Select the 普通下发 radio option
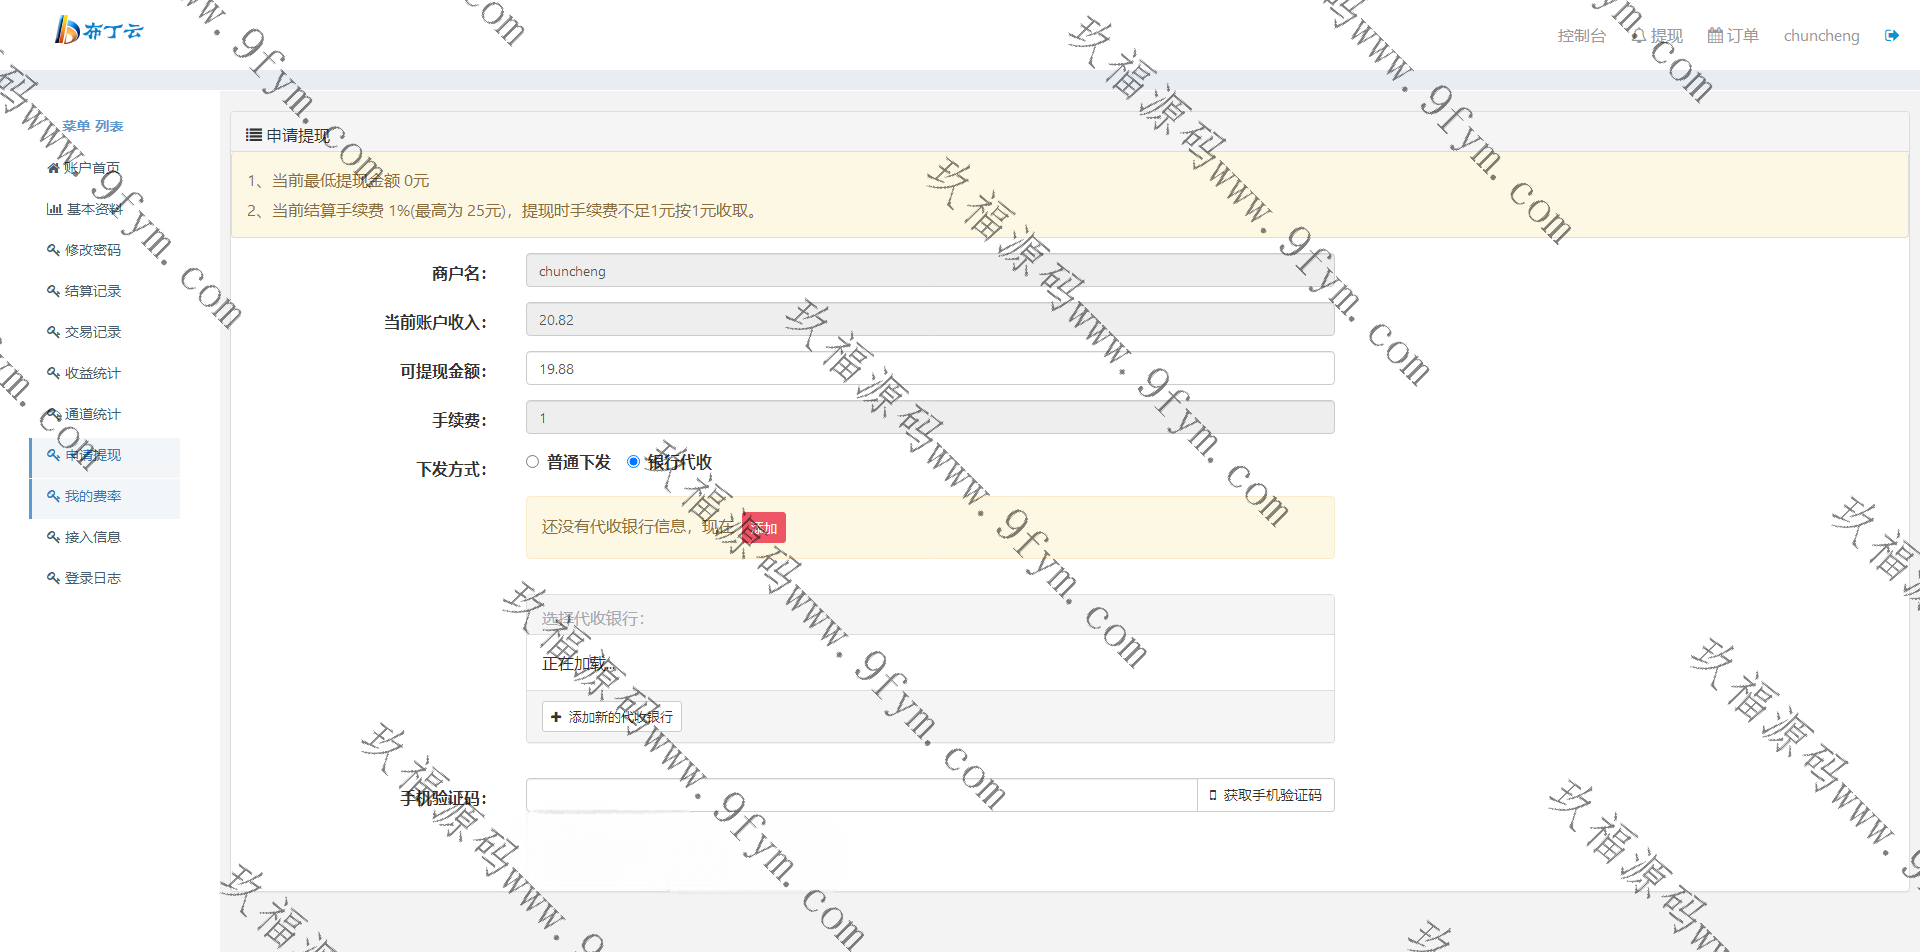1920x952 pixels. point(533,462)
